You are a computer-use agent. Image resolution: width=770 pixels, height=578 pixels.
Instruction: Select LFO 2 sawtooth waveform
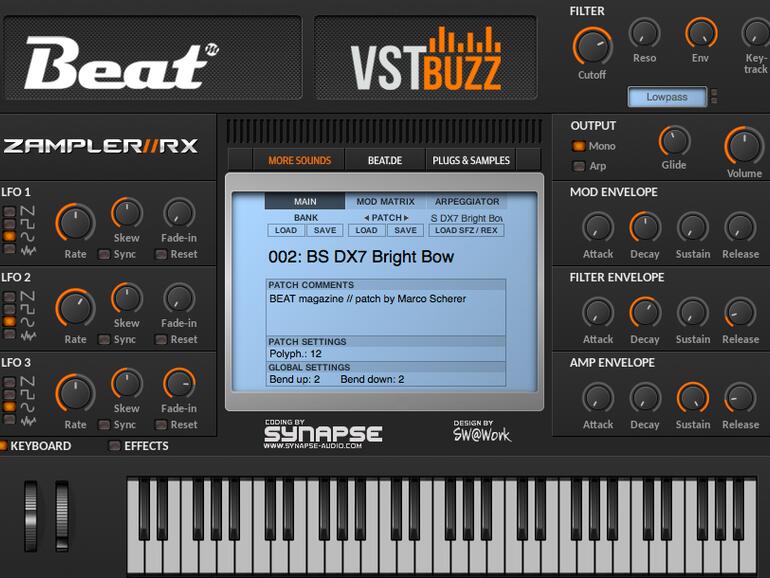tap(9, 297)
